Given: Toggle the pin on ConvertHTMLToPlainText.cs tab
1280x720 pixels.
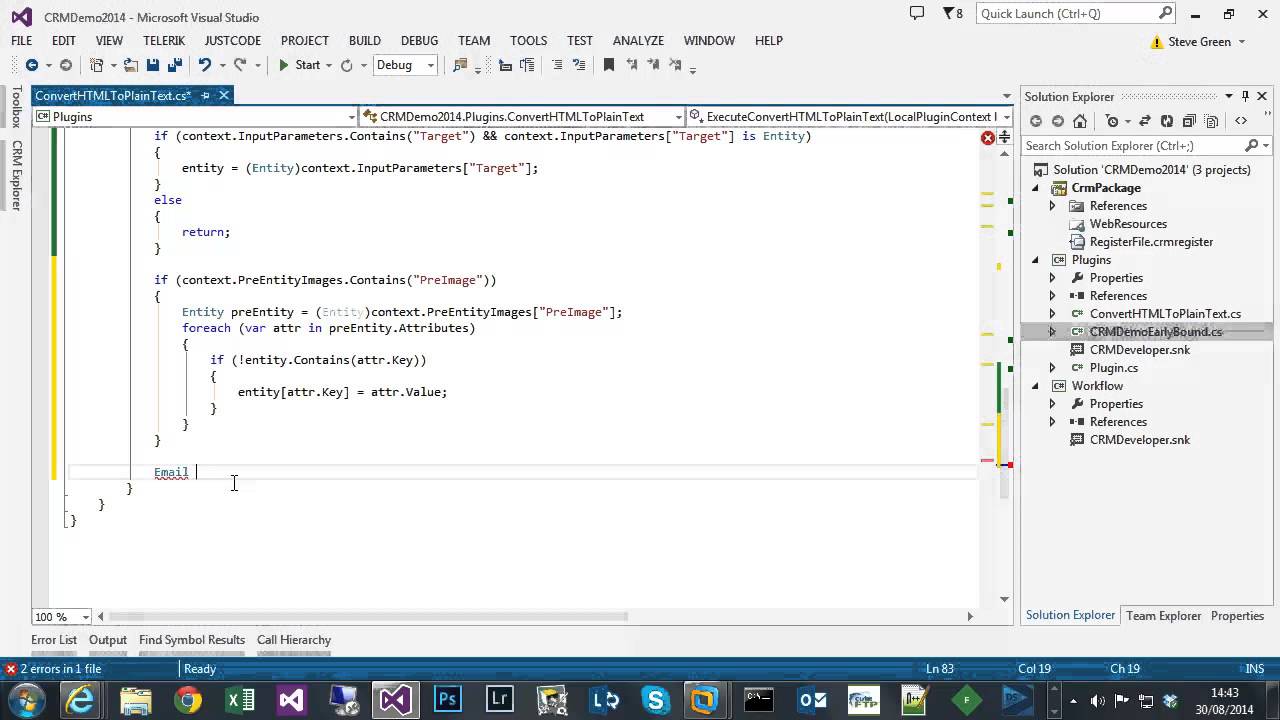Looking at the screenshot, I should coord(205,96).
